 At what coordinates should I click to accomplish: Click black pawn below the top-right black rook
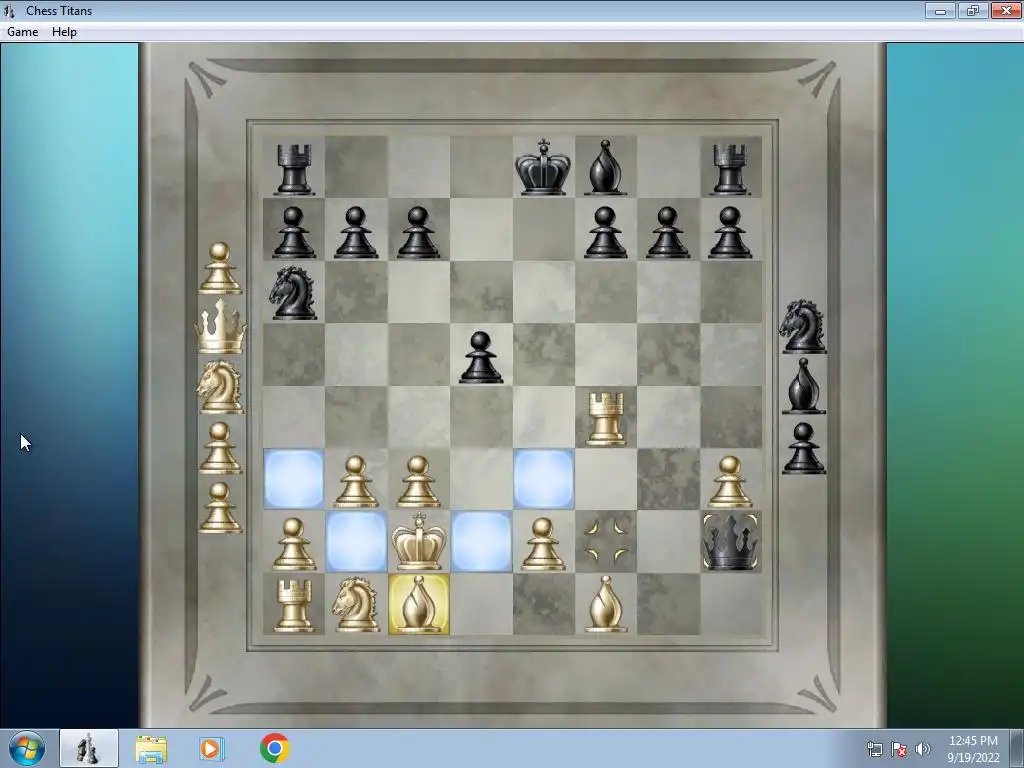(x=729, y=232)
